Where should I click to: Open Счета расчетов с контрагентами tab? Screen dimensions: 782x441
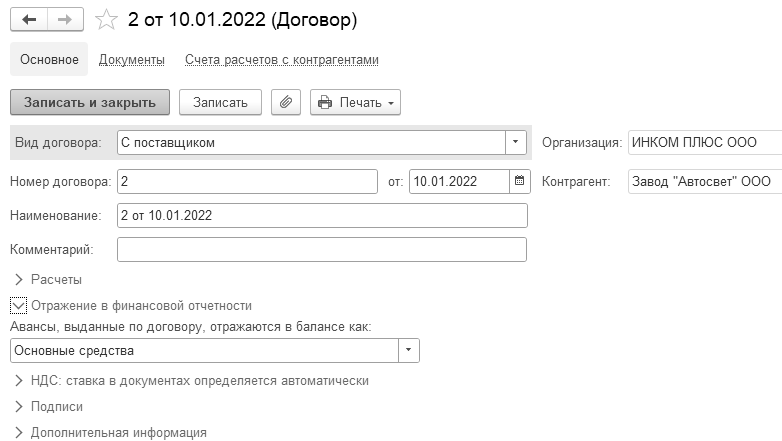point(282,60)
